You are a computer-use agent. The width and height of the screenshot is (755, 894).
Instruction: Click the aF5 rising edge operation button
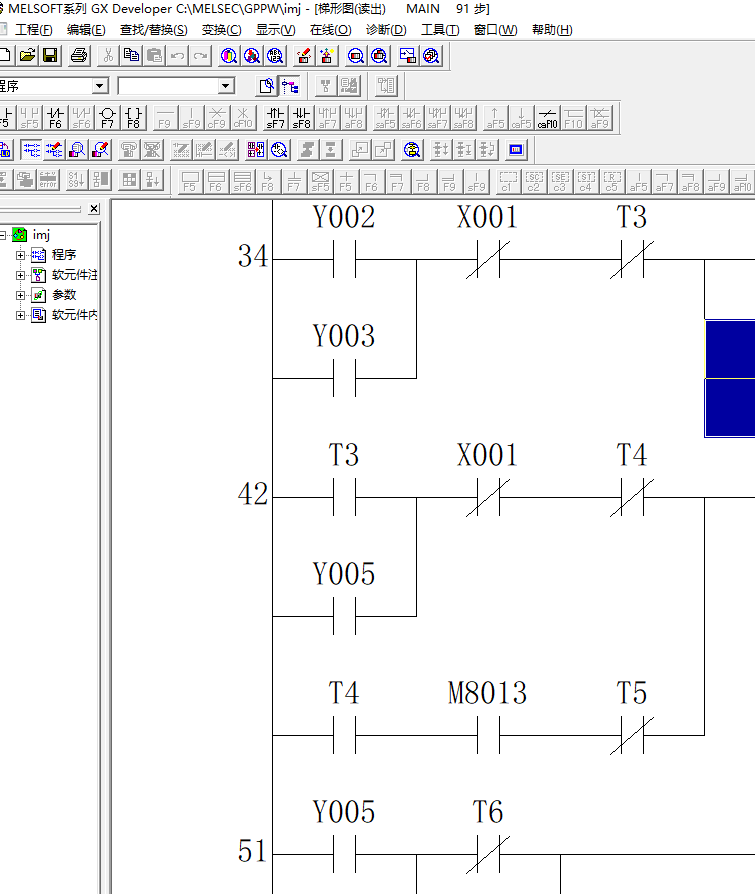(x=495, y=117)
